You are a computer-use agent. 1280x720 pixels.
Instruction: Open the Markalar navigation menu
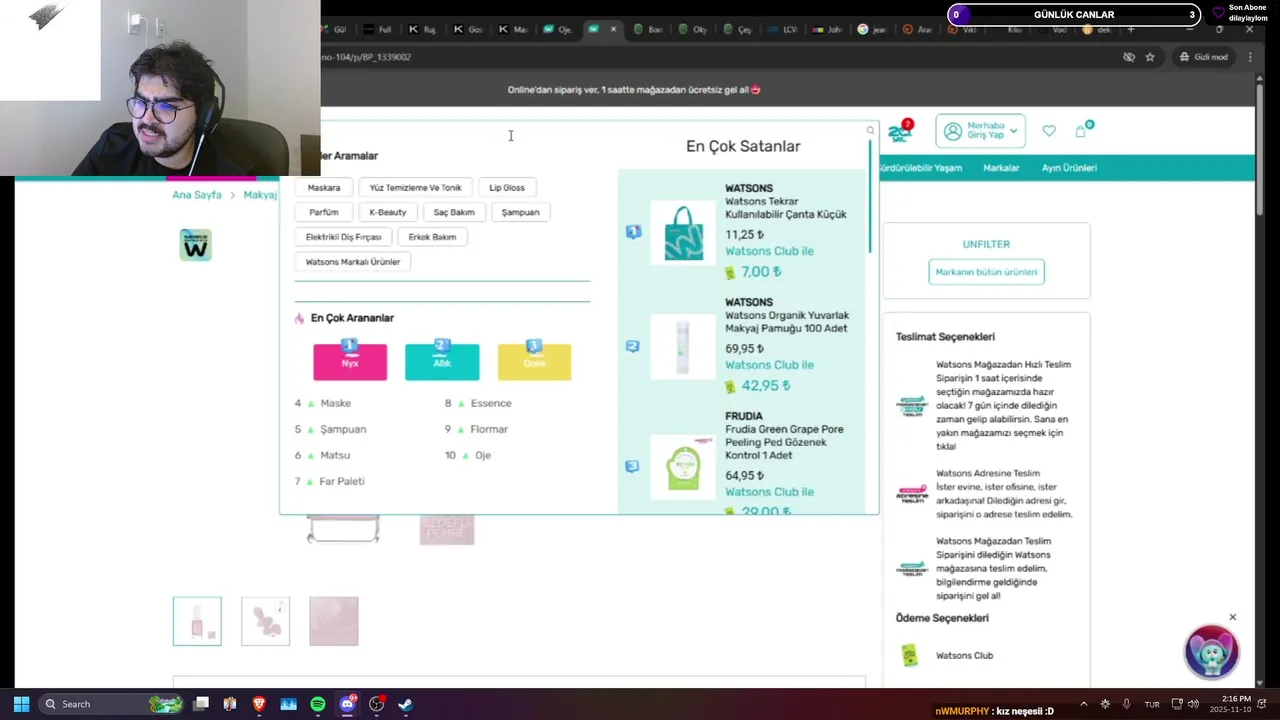click(x=1001, y=168)
